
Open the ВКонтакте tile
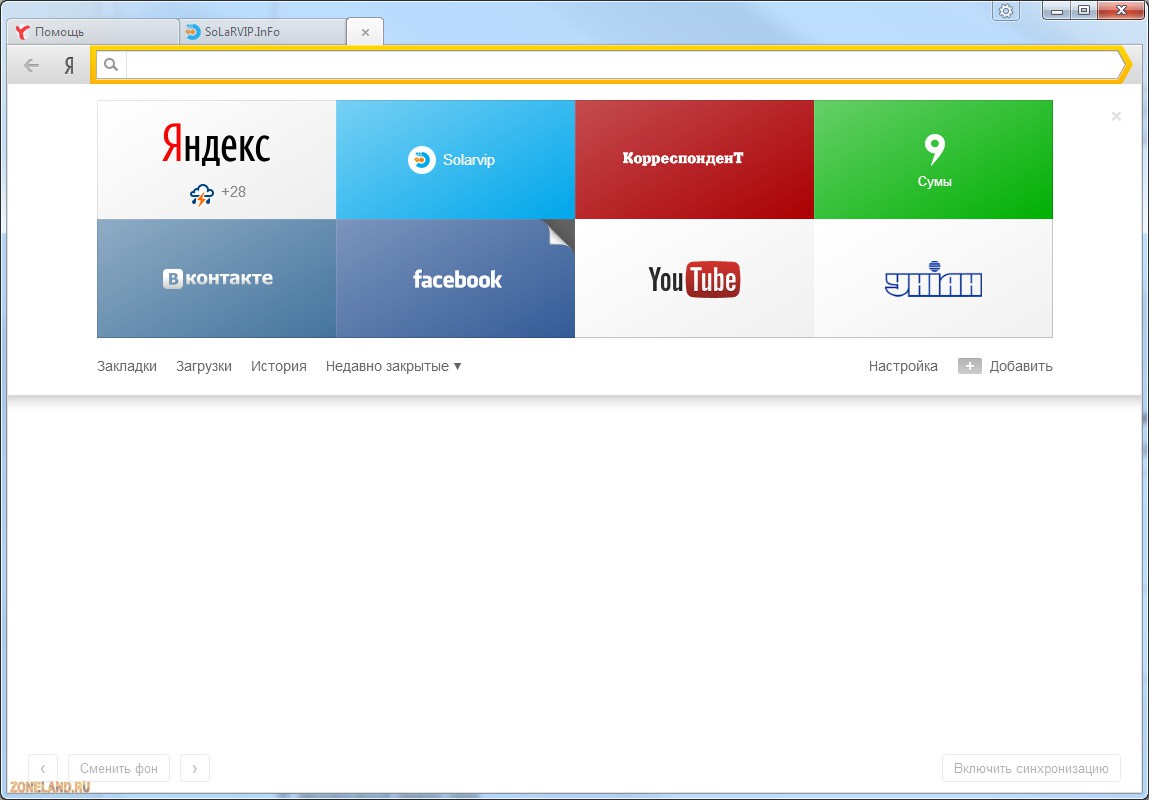click(216, 278)
